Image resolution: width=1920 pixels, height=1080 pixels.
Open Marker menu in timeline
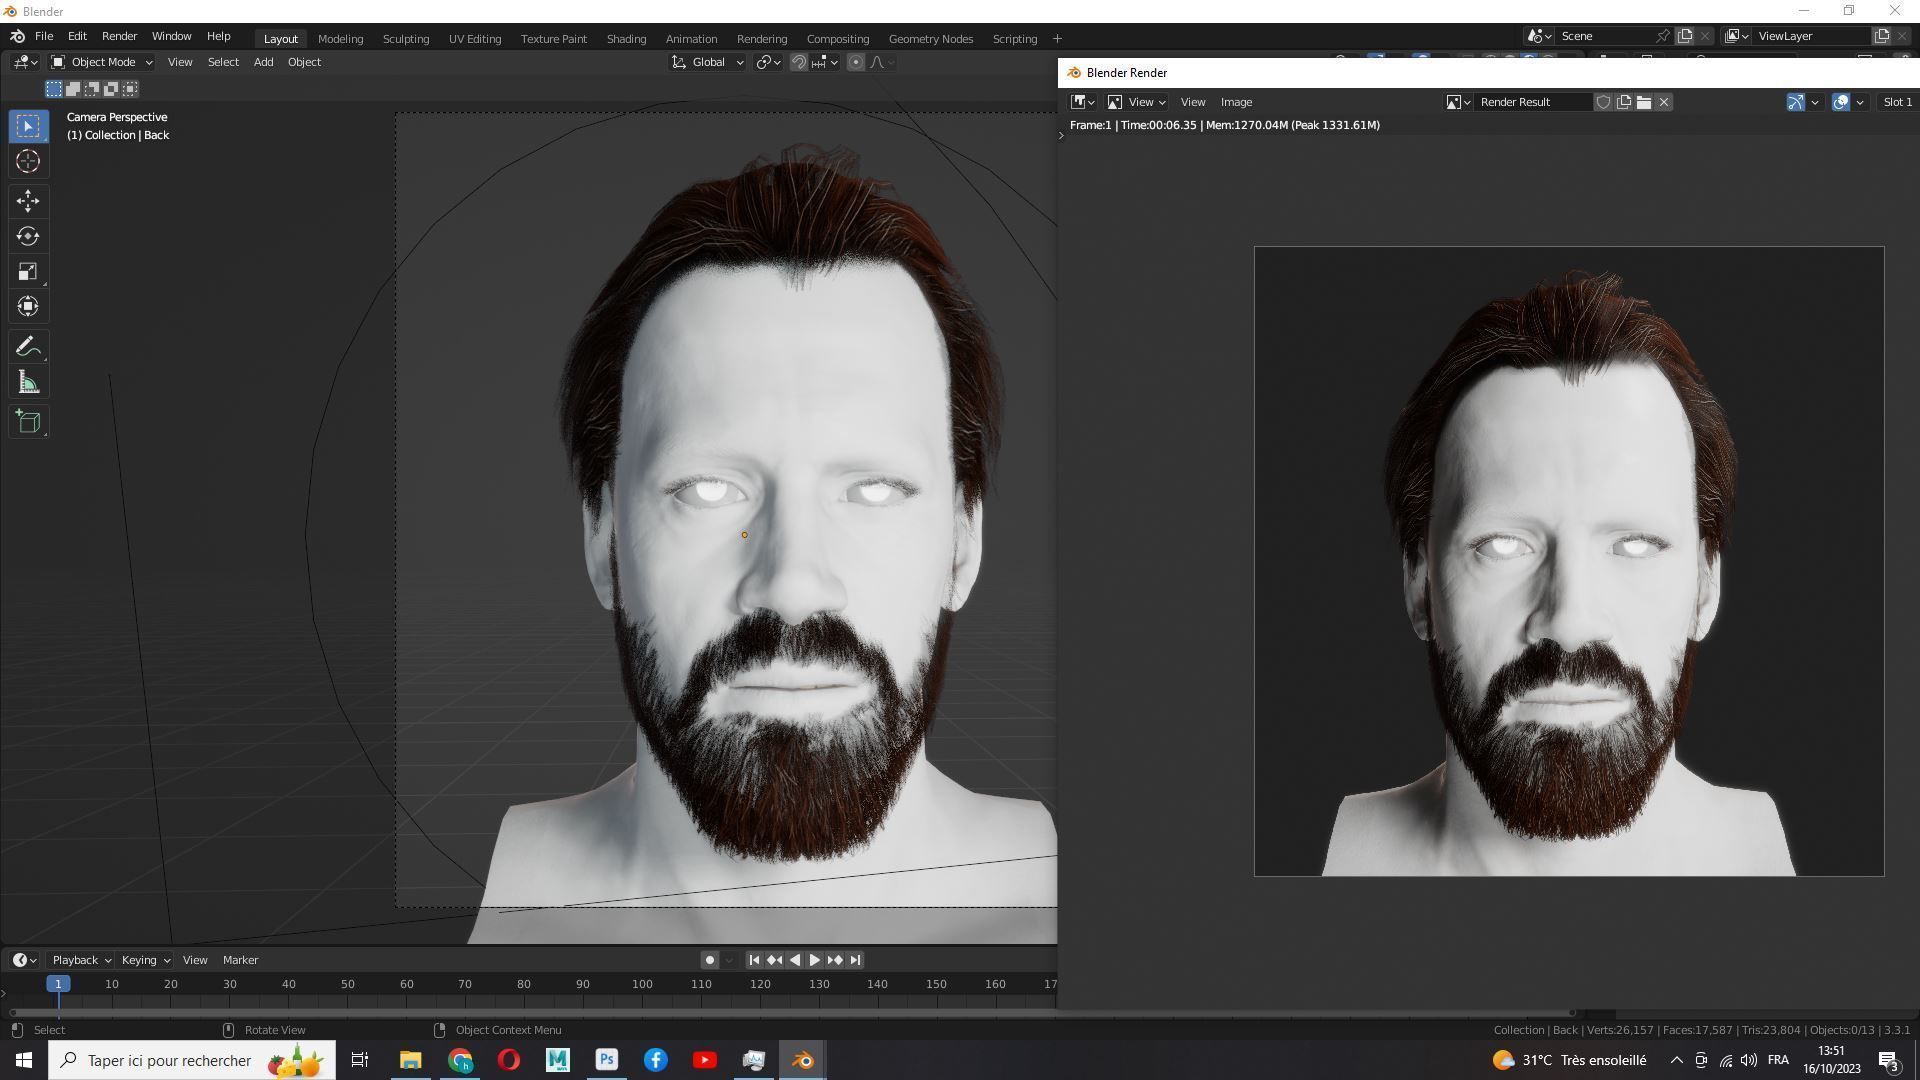tap(240, 960)
